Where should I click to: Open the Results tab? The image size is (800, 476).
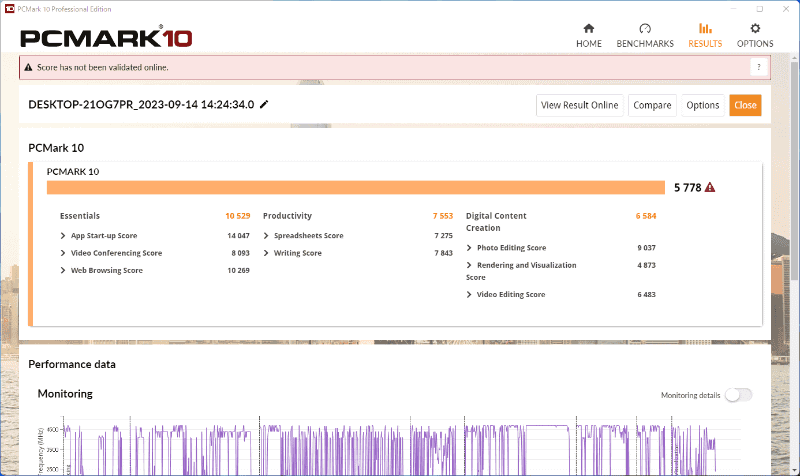point(705,36)
